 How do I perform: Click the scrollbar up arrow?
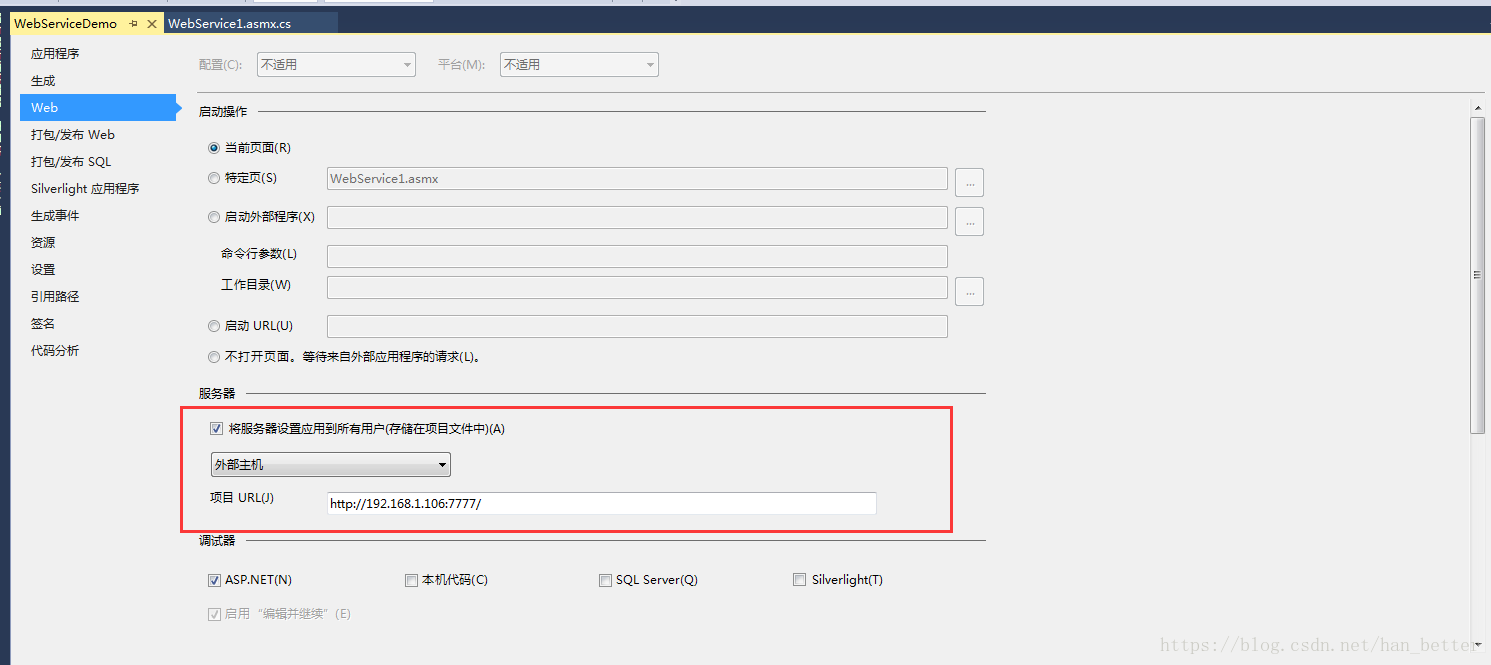(x=1477, y=107)
